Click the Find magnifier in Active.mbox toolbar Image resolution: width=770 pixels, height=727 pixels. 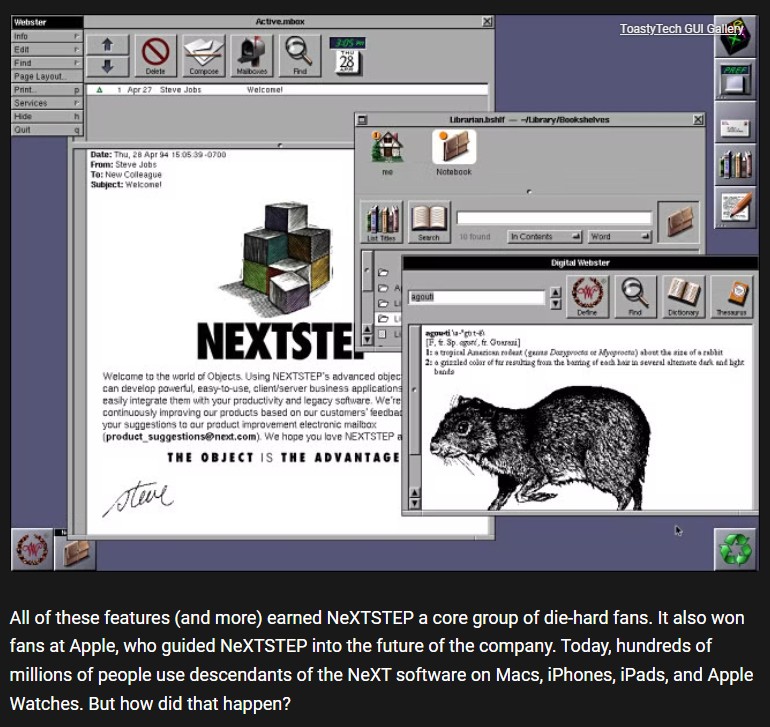[x=300, y=56]
